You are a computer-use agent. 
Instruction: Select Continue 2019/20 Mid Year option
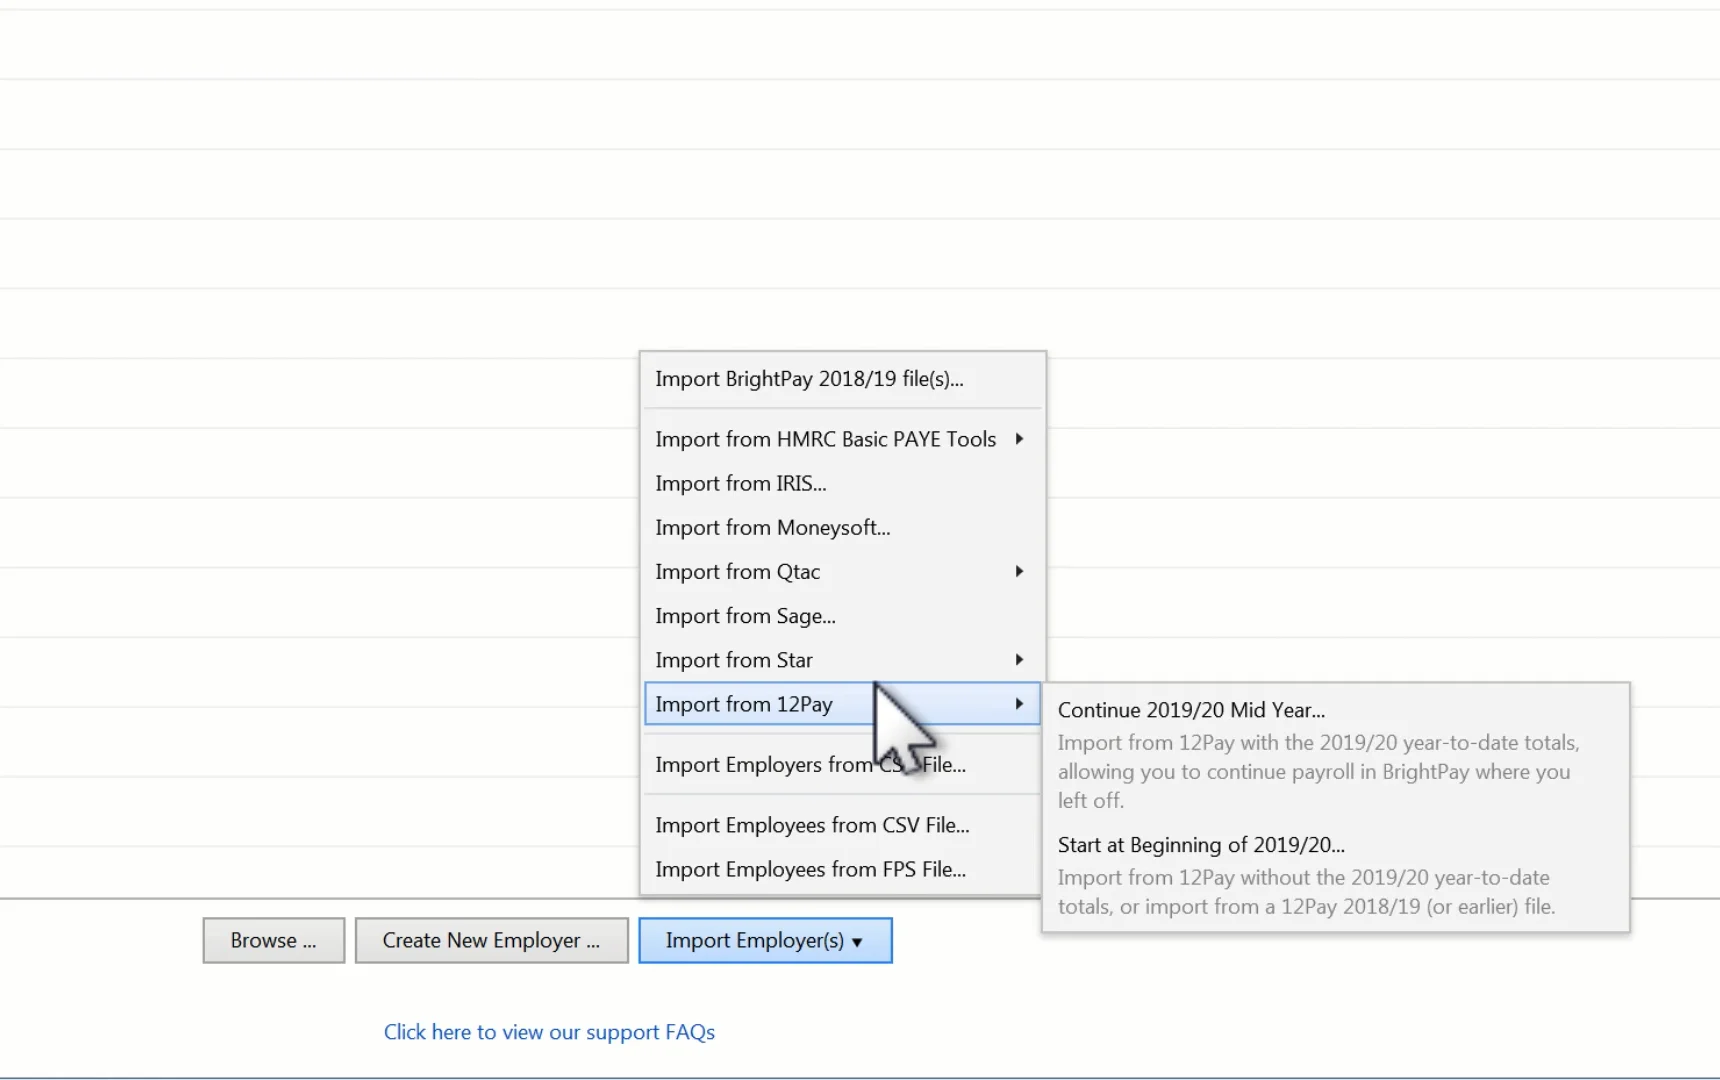click(1335, 754)
